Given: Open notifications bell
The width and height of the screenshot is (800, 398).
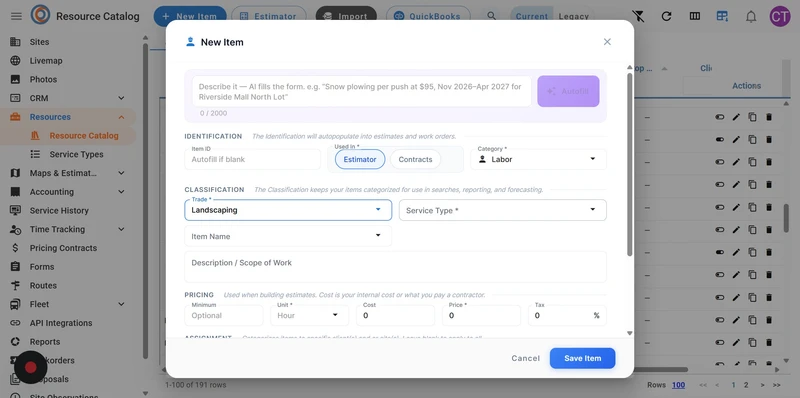Looking at the screenshot, I should click(751, 16).
